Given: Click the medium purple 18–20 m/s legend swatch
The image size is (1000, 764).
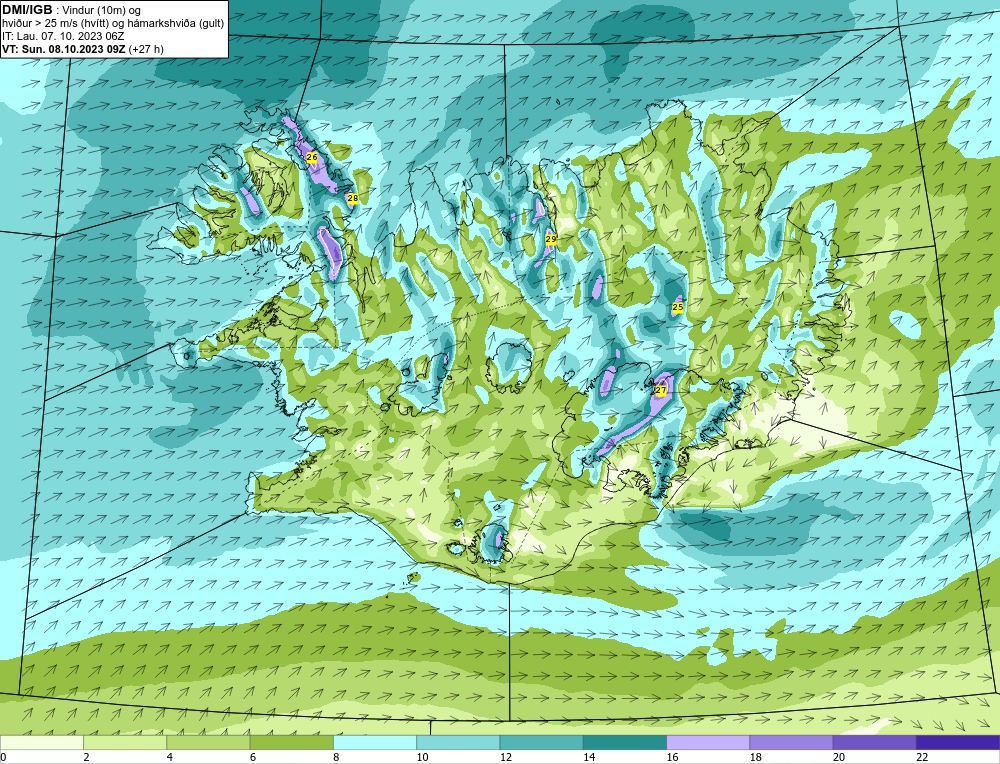Looking at the screenshot, I should [791, 742].
